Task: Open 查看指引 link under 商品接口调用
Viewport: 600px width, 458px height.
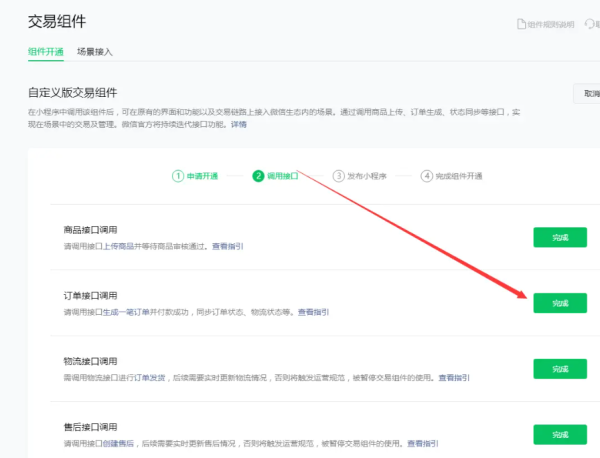Action: pyautogui.click(x=227, y=247)
